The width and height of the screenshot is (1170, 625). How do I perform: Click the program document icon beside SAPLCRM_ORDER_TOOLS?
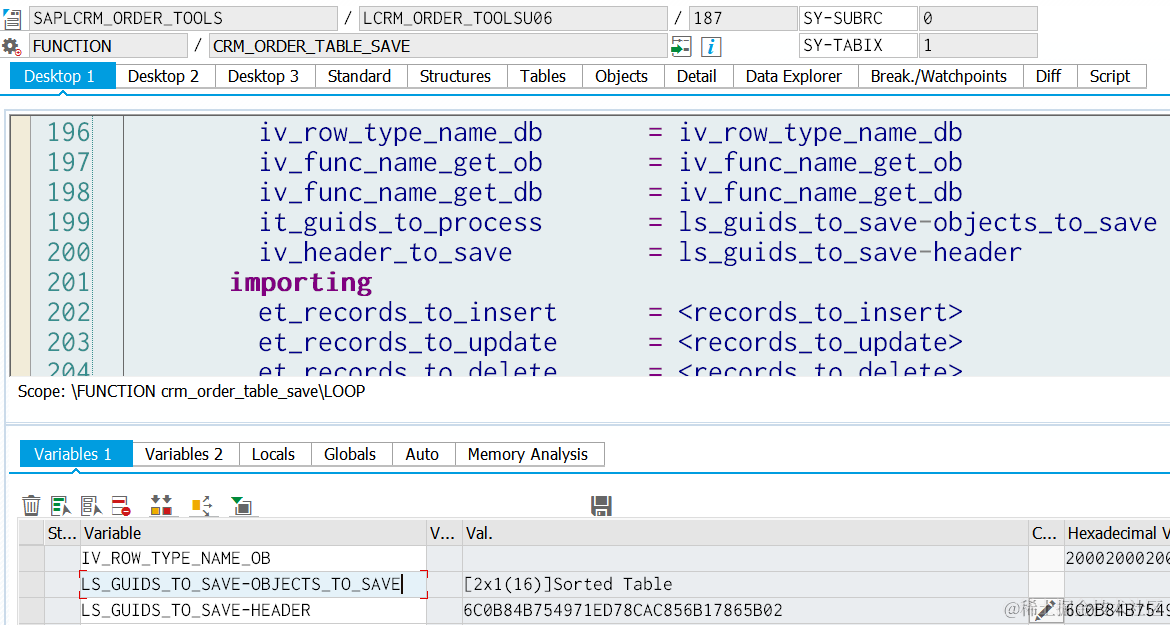point(11,19)
